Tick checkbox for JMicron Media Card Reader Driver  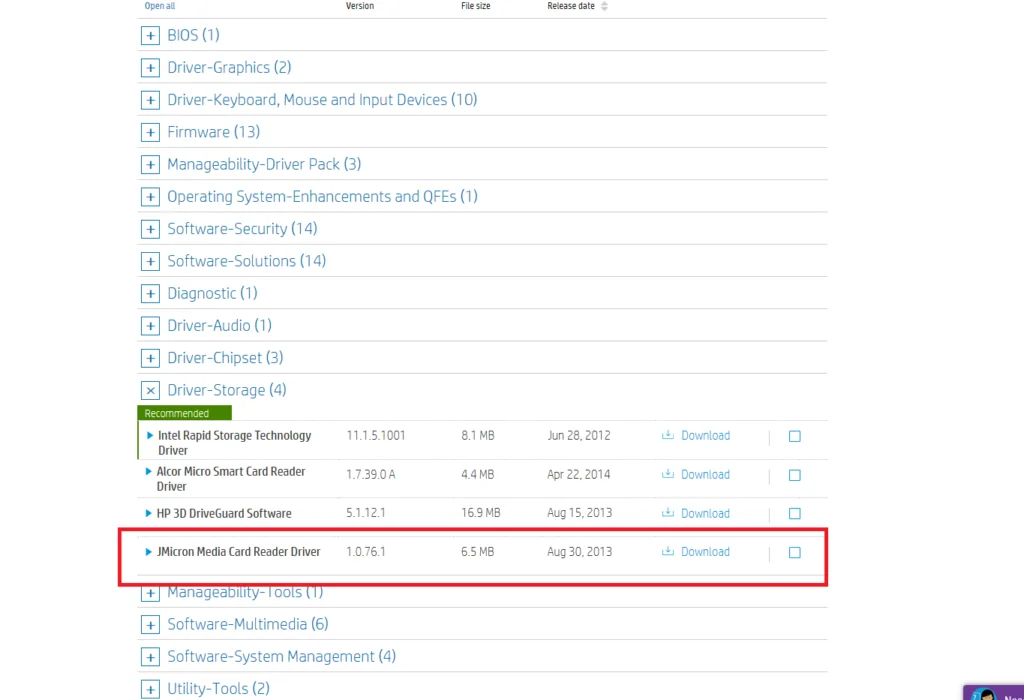(795, 552)
